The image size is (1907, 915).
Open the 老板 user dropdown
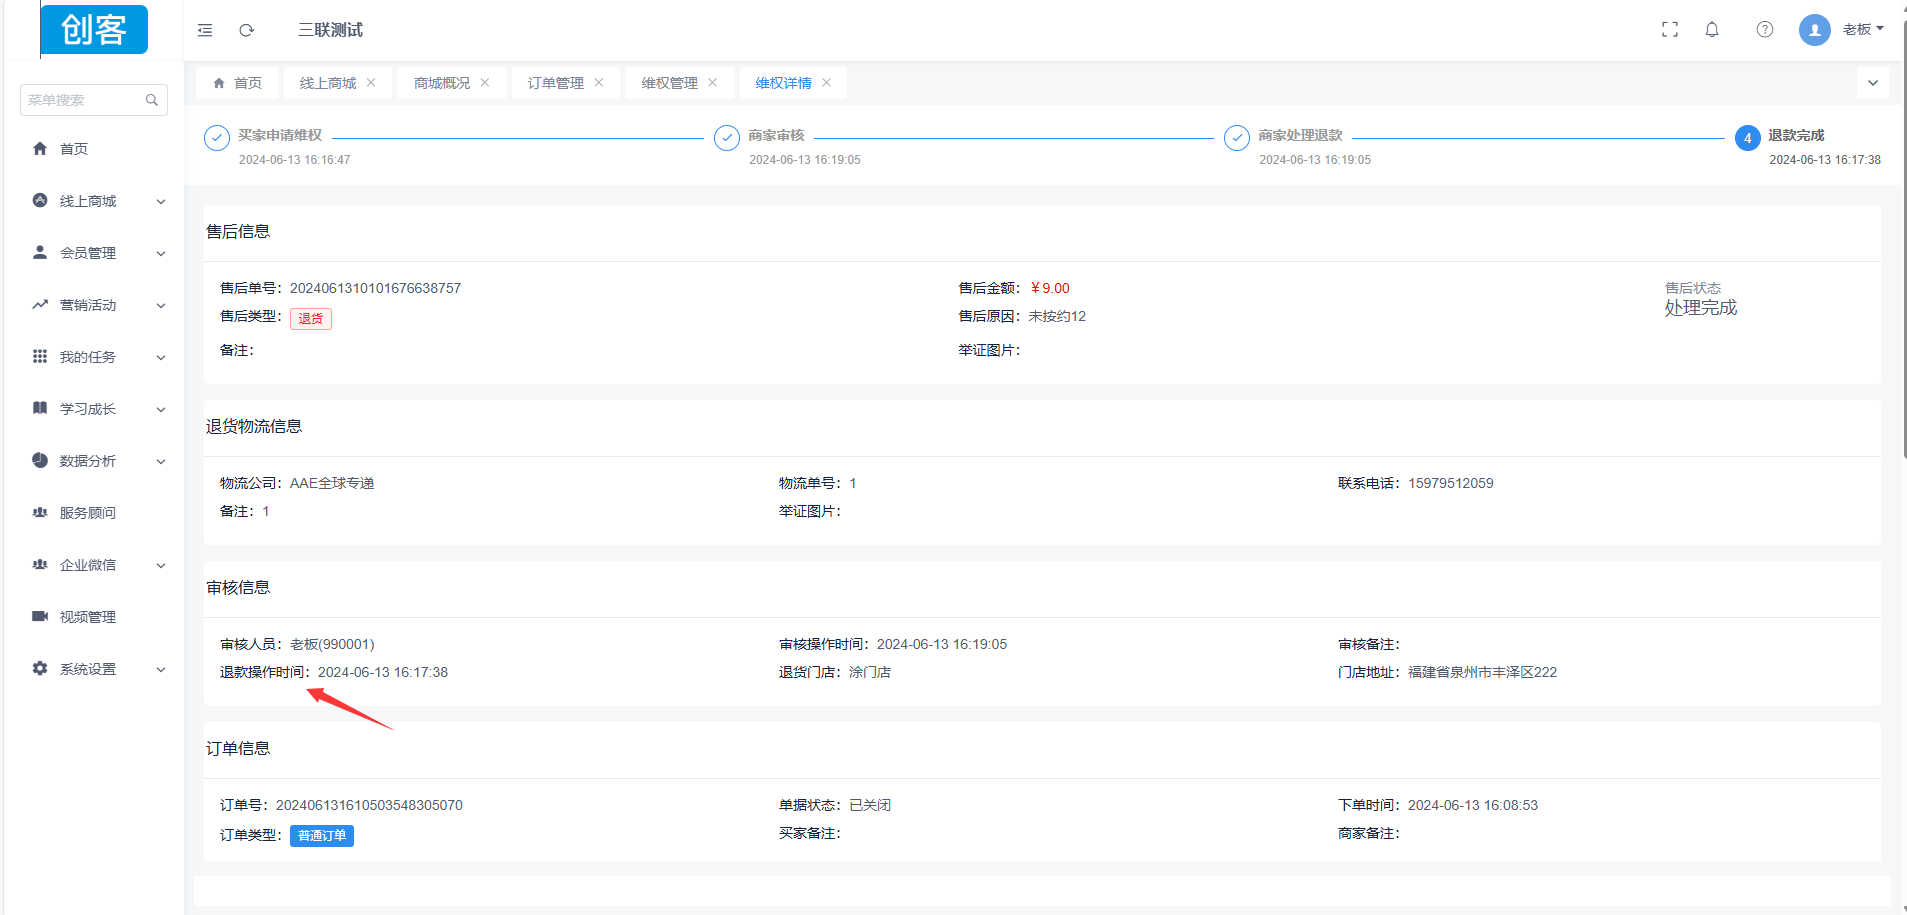(x=1862, y=30)
